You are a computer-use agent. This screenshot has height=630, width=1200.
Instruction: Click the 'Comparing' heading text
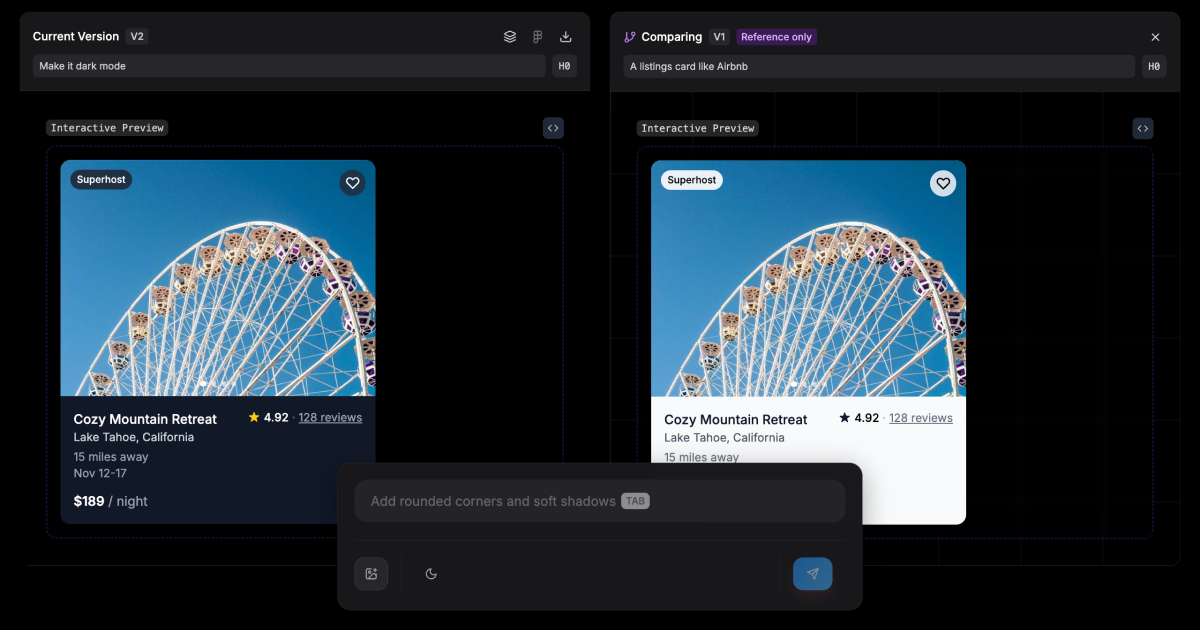click(672, 37)
